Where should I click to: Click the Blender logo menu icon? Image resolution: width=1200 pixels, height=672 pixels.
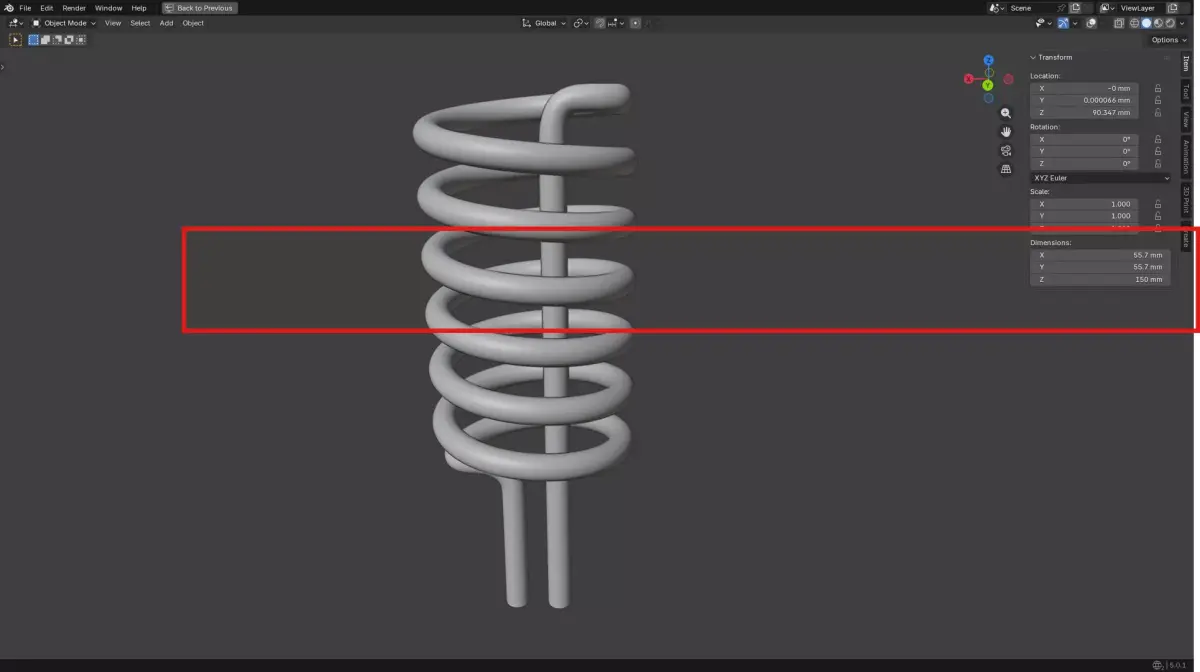tap(9, 8)
